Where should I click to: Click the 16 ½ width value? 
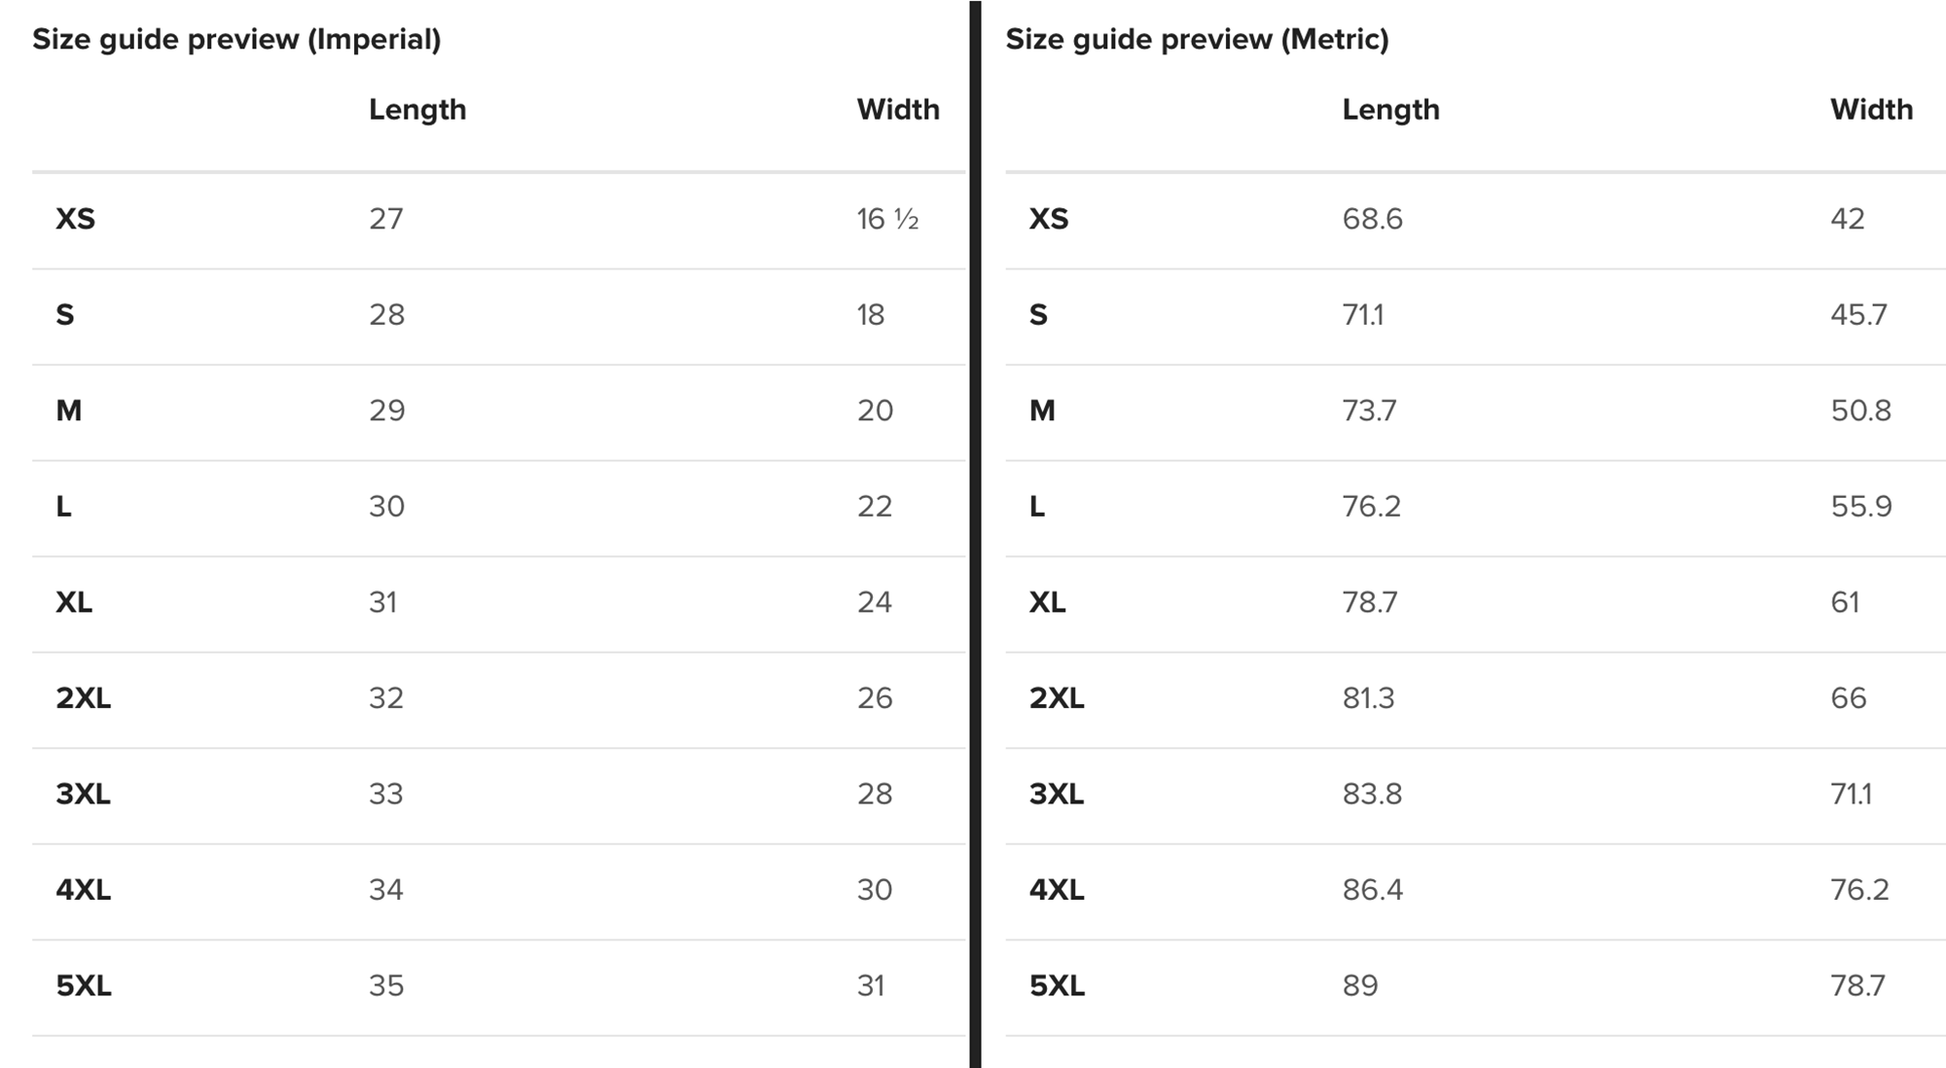(x=887, y=219)
